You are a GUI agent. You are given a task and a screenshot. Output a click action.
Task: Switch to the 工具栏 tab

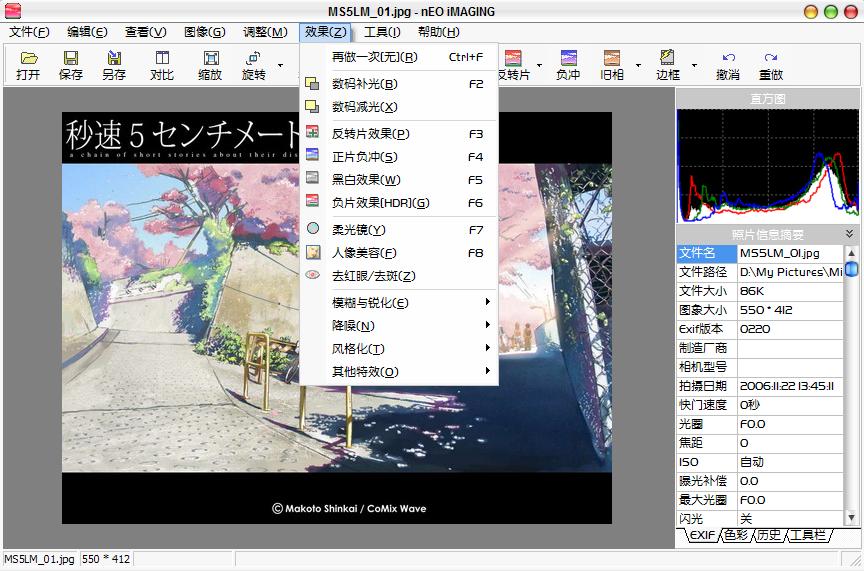pos(808,535)
